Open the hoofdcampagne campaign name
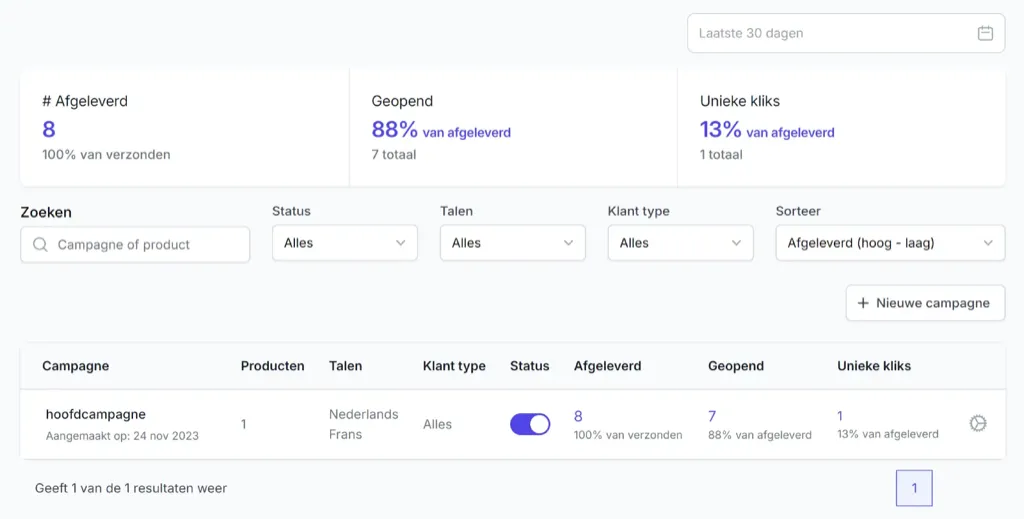The height and width of the screenshot is (519, 1024). (95, 414)
